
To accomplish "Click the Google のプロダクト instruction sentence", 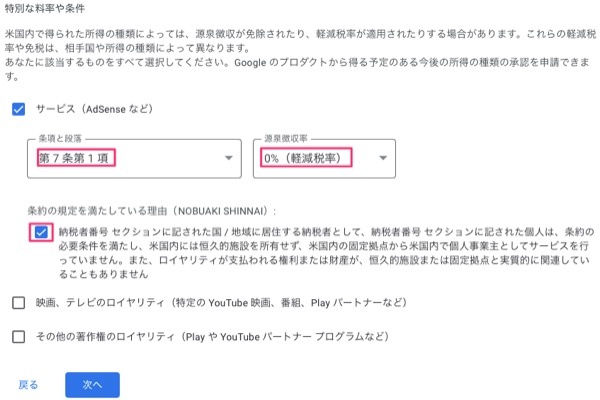I will [297, 69].
